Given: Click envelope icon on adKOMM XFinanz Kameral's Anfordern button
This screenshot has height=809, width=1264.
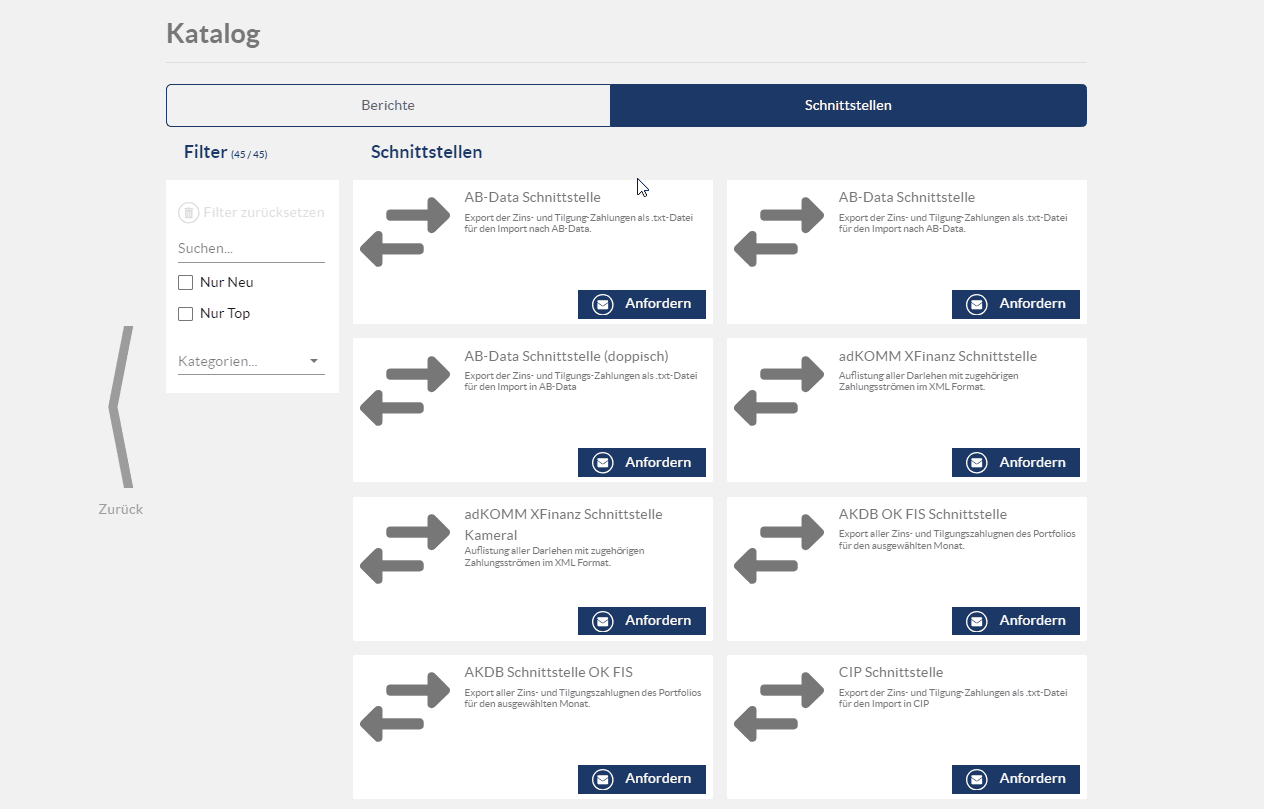Looking at the screenshot, I should [x=602, y=621].
